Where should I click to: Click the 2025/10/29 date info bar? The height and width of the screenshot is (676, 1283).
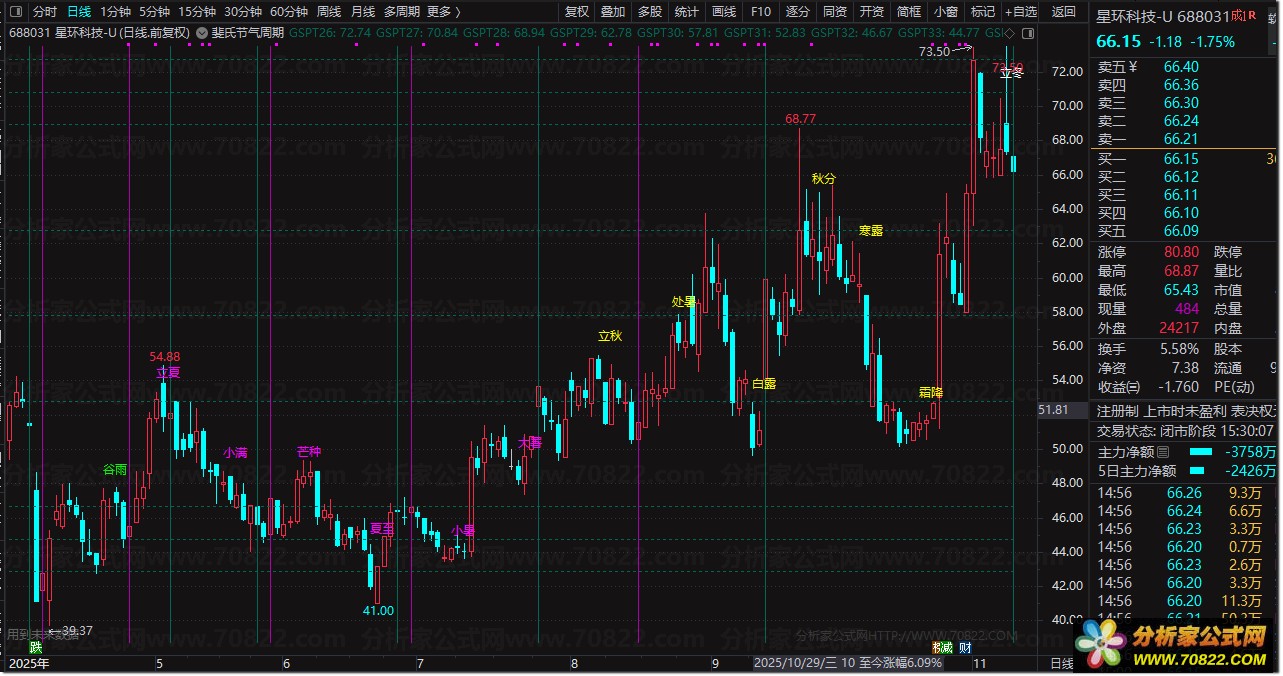coord(847,663)
